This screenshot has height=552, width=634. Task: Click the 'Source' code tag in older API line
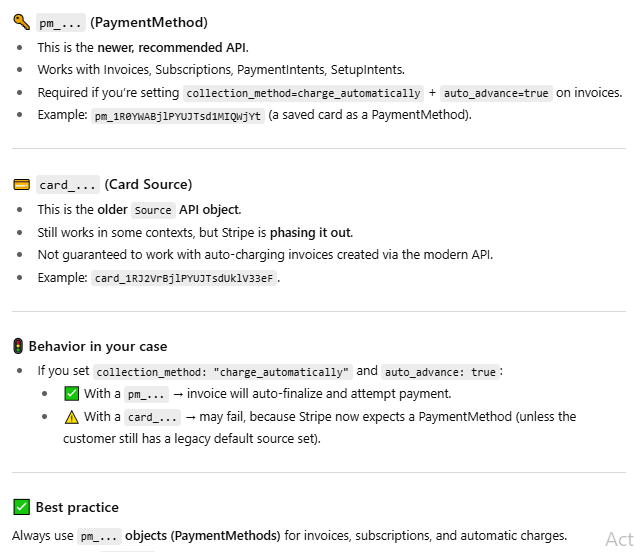[152, 210]
